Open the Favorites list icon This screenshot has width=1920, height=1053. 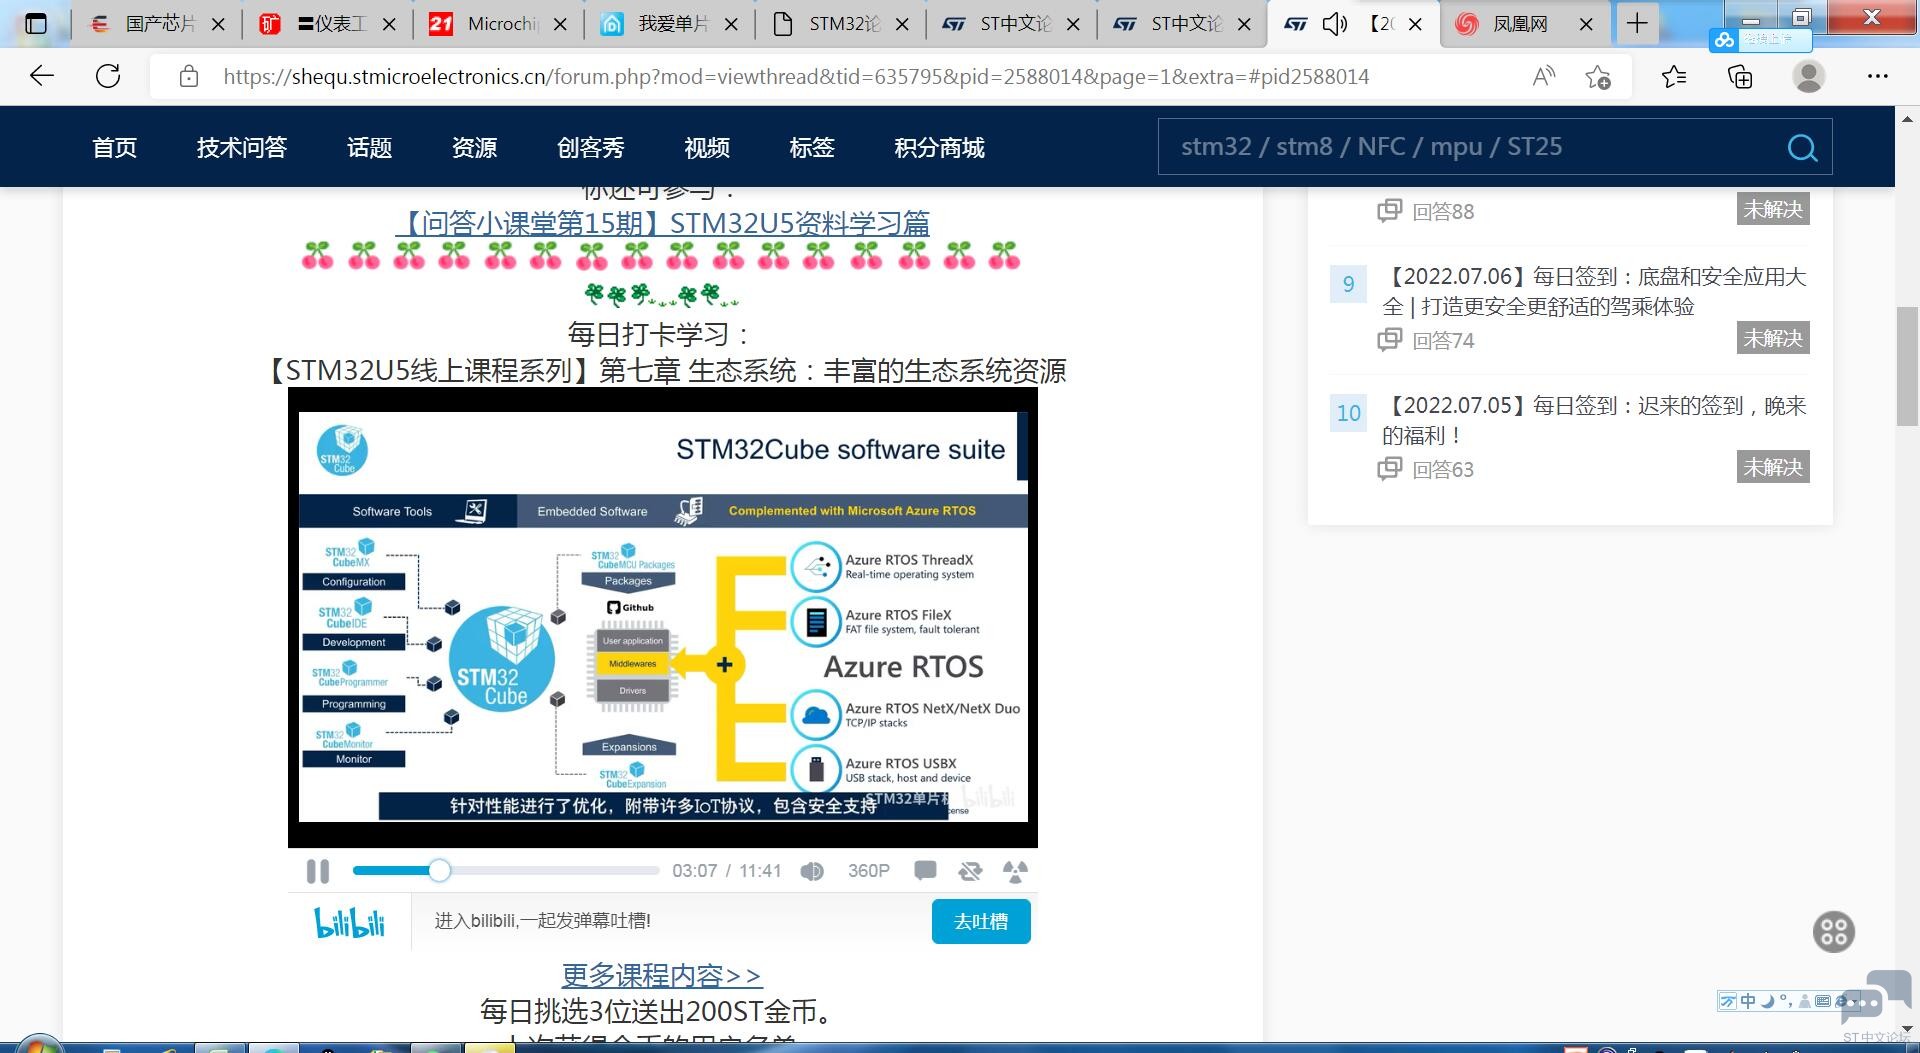point(1674,76)
